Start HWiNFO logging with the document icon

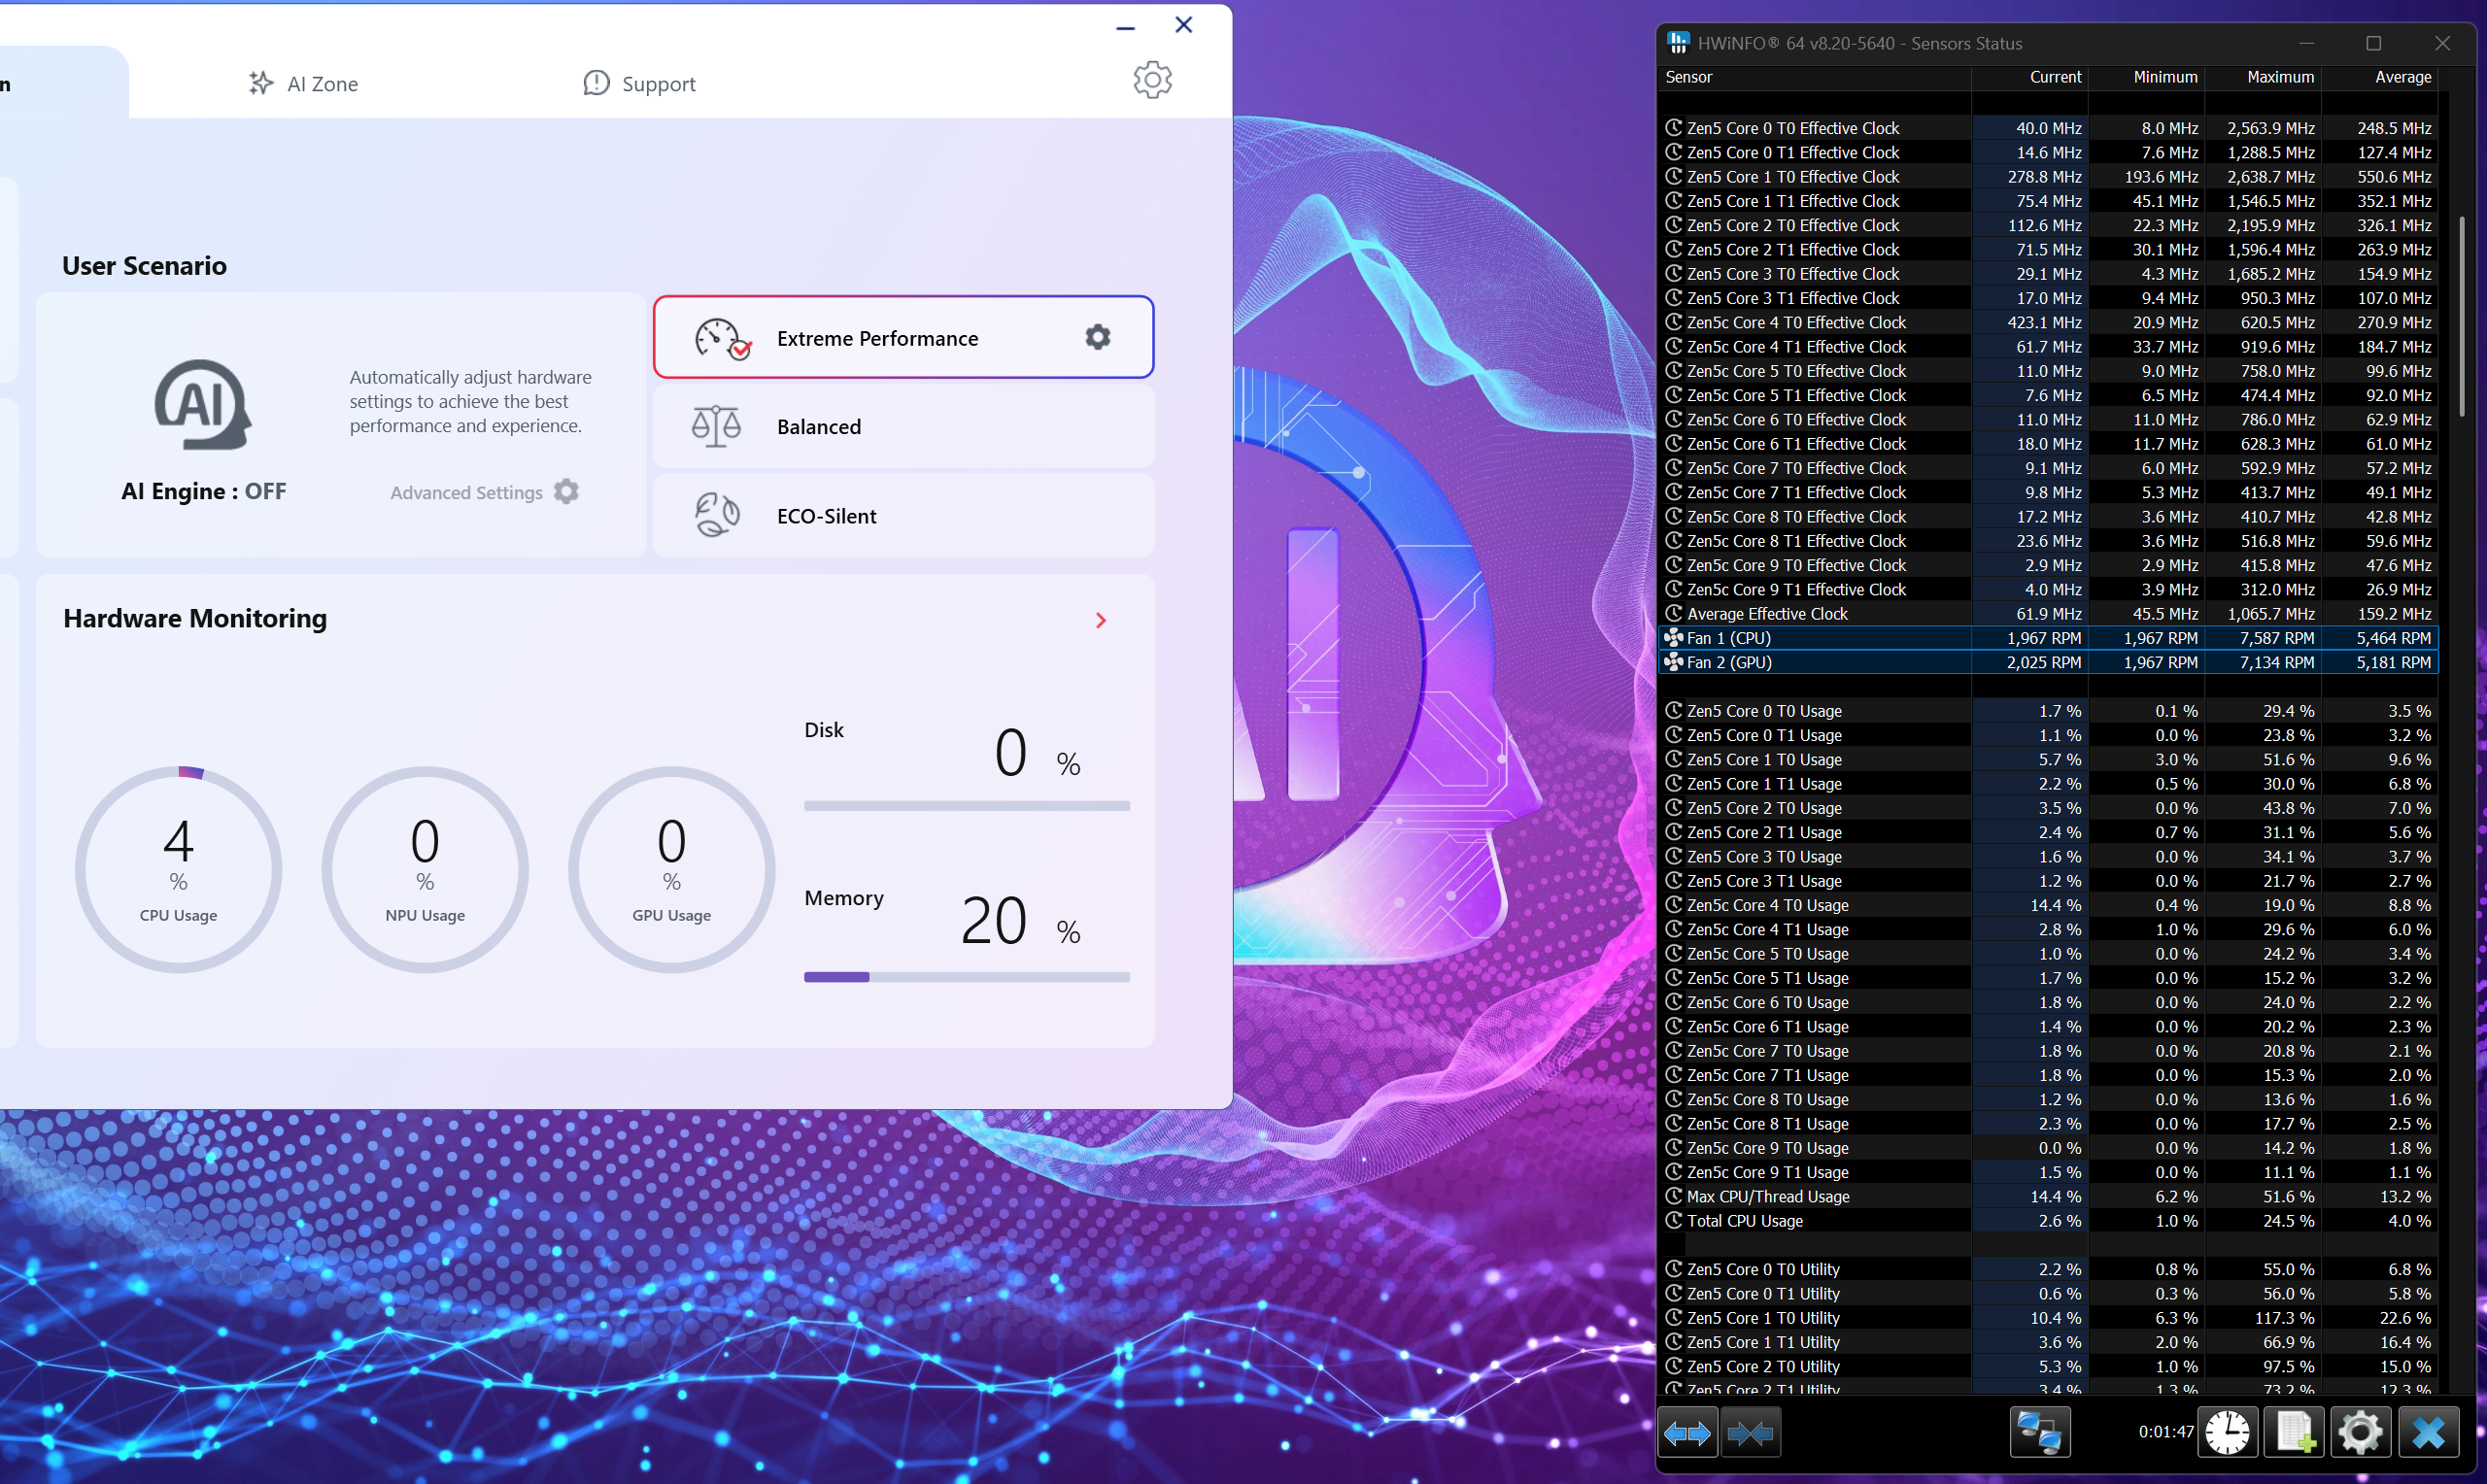coord(2293,1433)
